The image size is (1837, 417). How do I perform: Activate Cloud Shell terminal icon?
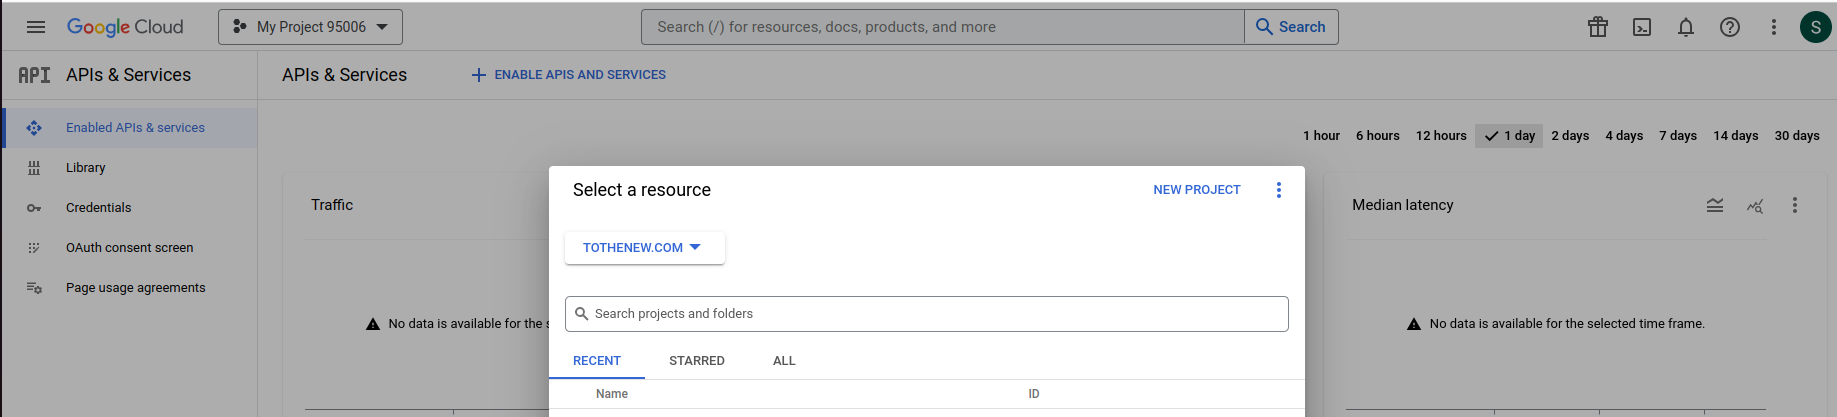pyautogui.click(x=1642, y=27)
